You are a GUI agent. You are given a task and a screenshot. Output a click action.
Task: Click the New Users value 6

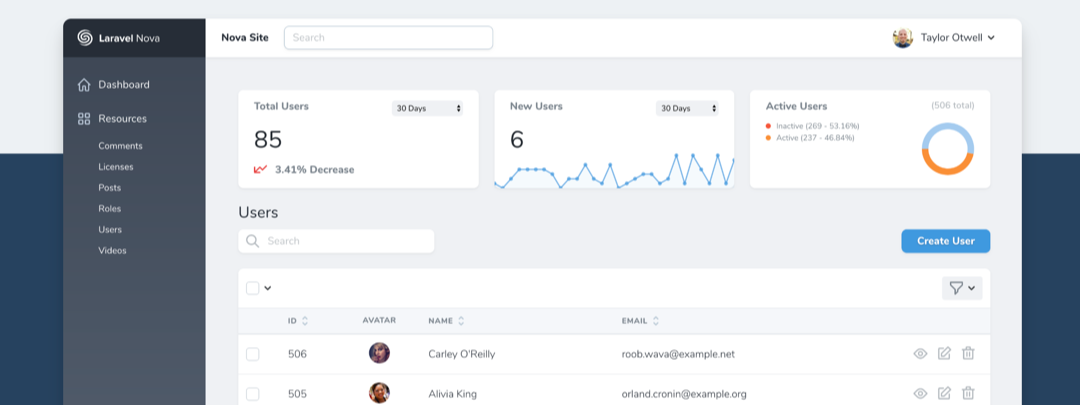pos(517,140)
